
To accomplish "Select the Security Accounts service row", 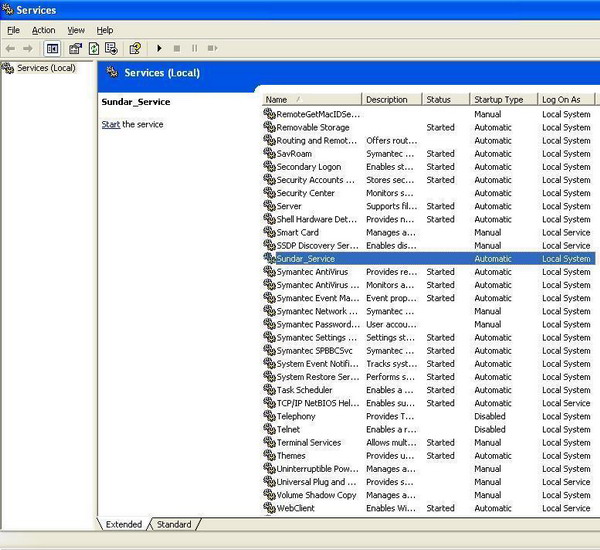I will tap(429, 180).
